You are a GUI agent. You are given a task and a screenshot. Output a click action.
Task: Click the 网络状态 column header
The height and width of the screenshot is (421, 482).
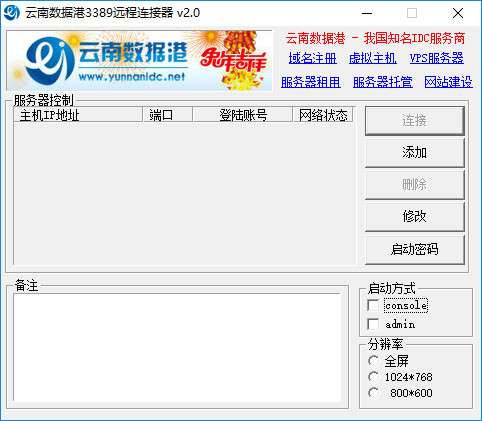click(x=322, y=115)
